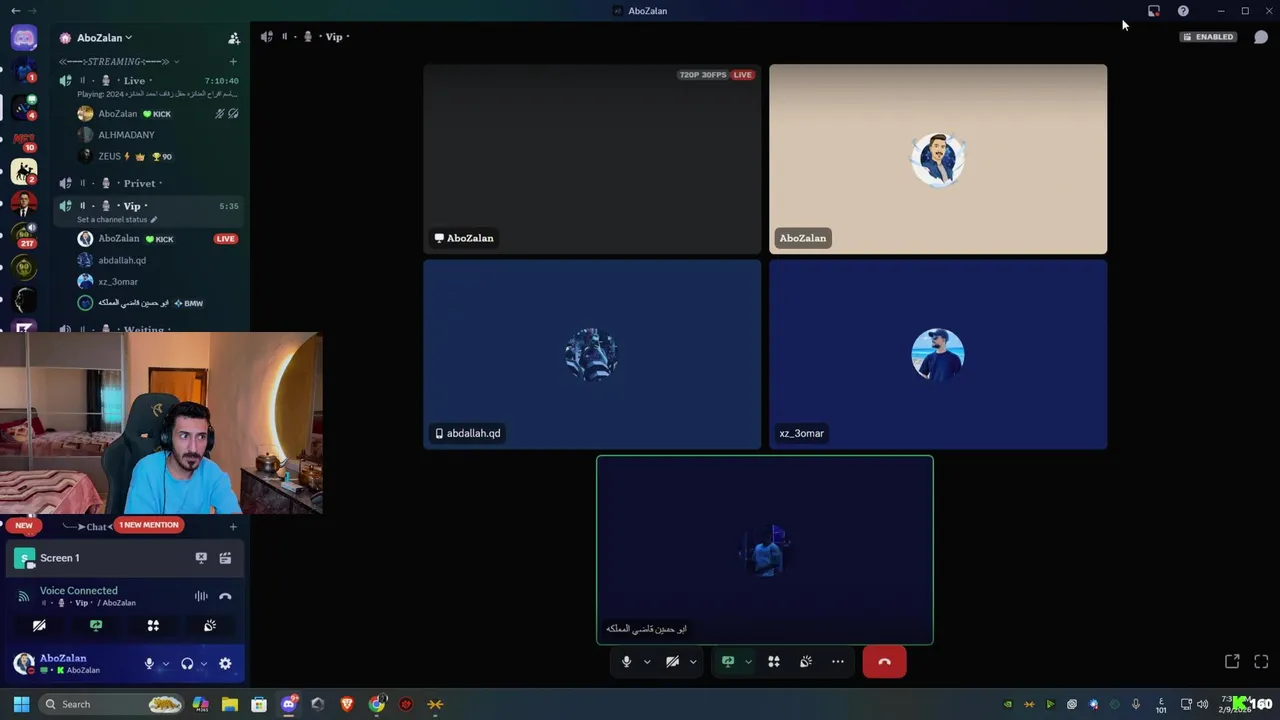The width and height of the screenshot is (1280, 720).
Task: Toggle microphone mute in call controls
Action: (626, 662)
